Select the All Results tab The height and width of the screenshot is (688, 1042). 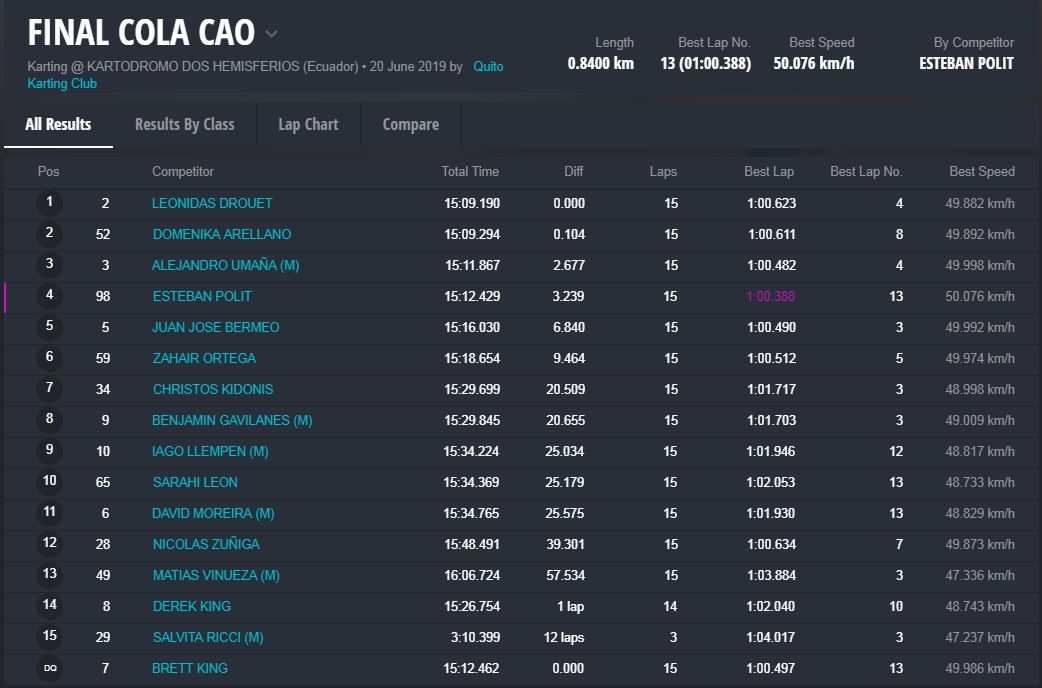pos(58,124)
